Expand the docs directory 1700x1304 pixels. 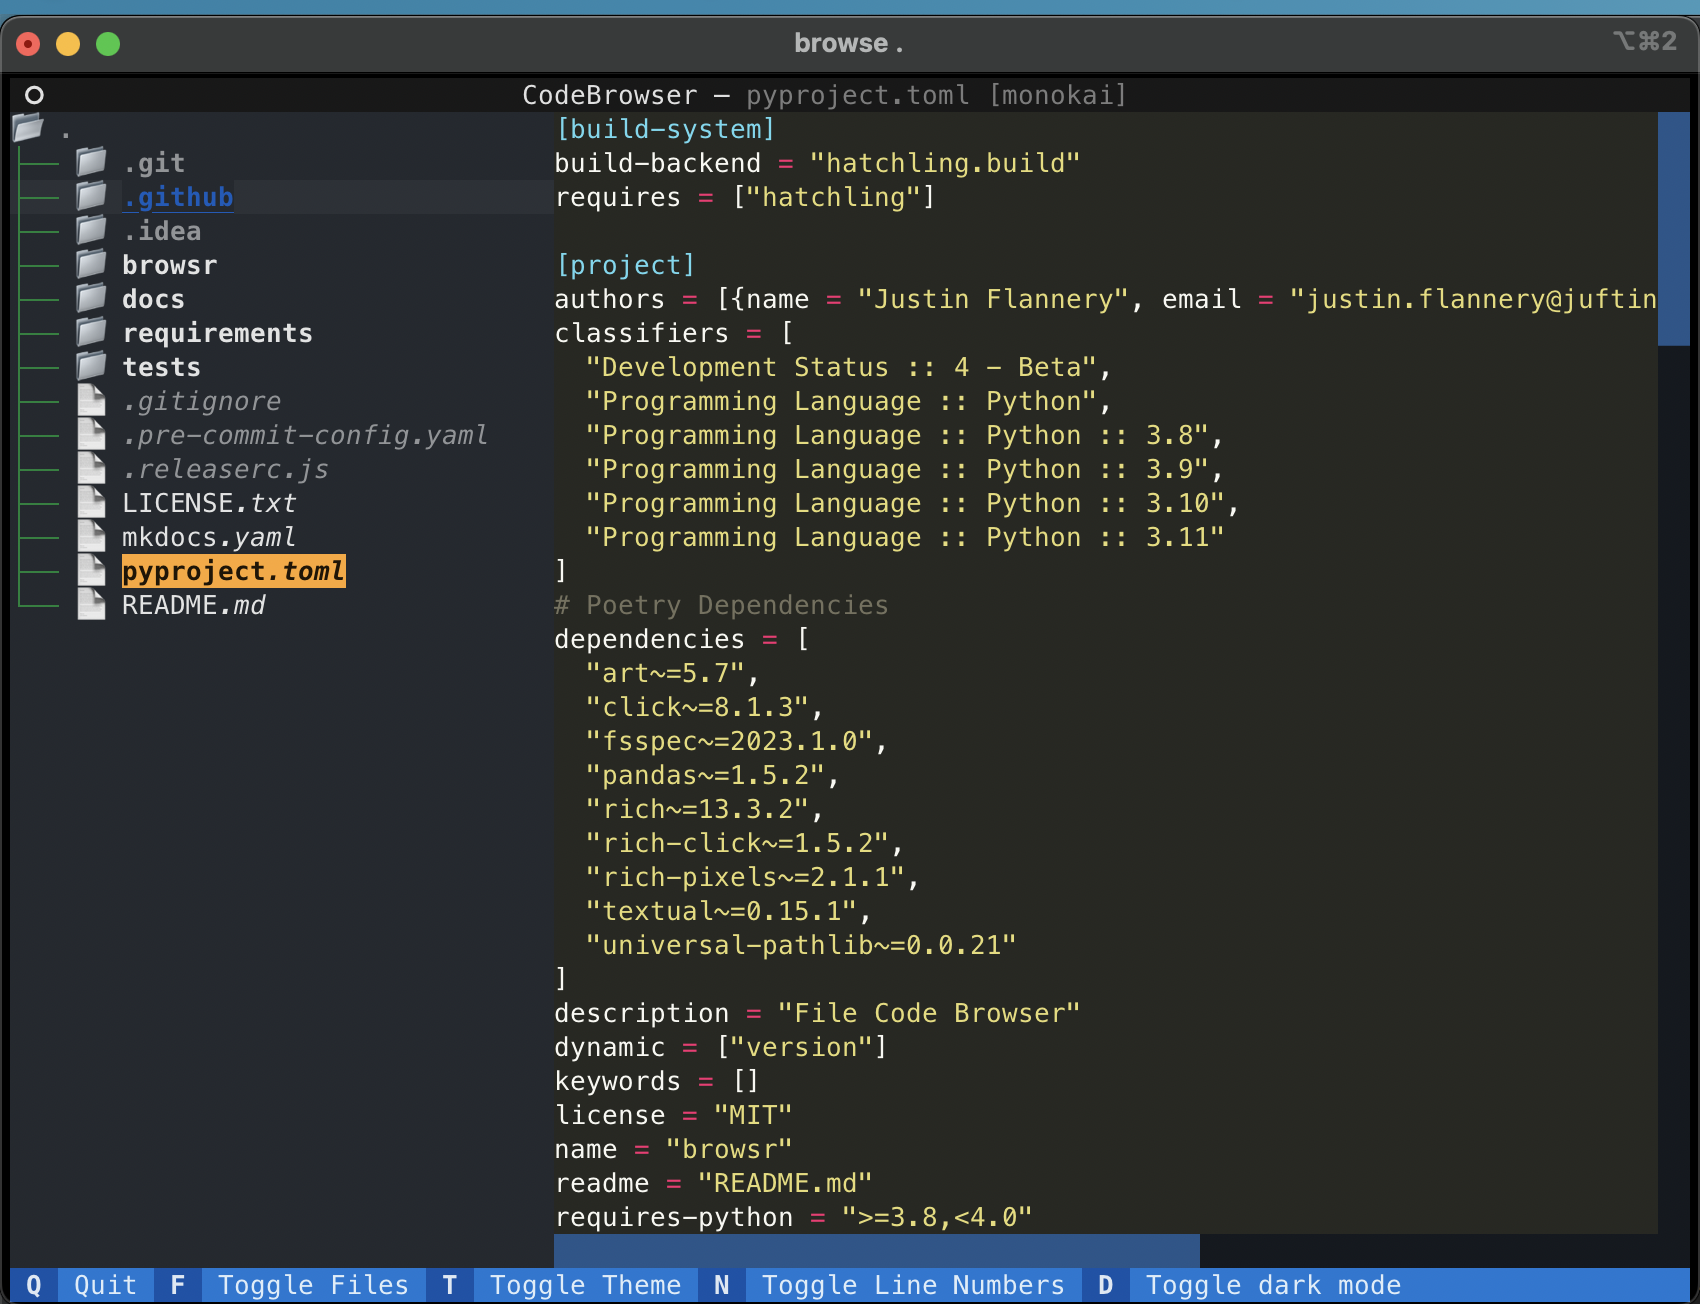click(x=154, y=299)
